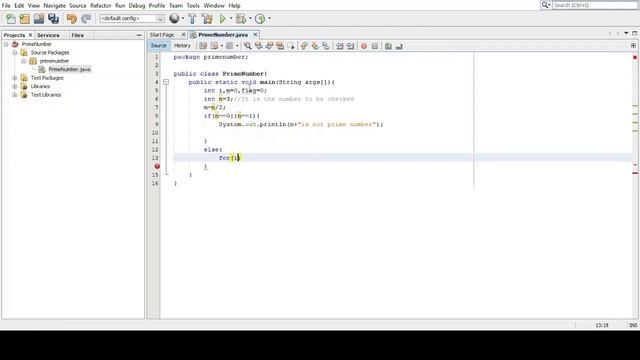Click the New File toolbar icon

tap(11, 19)
